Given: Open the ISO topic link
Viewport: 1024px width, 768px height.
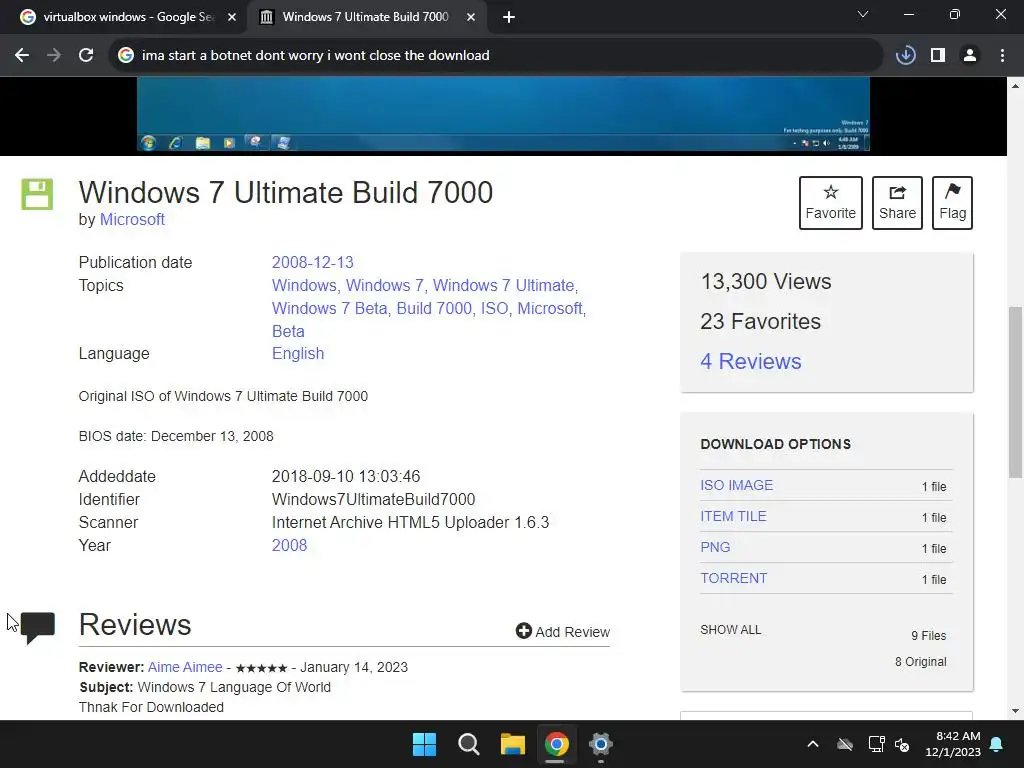Looking at the screenshot, I should [494, 308].
